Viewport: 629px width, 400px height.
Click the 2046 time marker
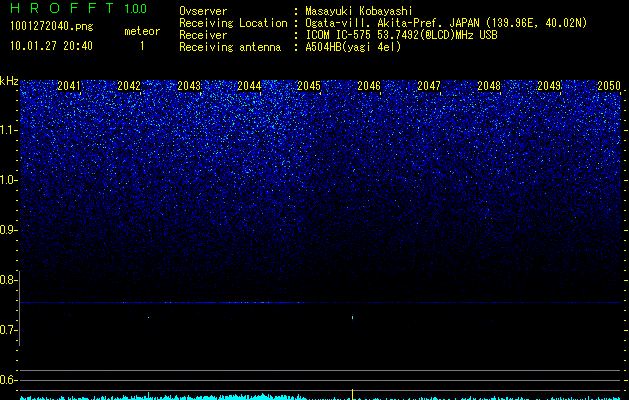pyautogui.click(x=369, y=85)
